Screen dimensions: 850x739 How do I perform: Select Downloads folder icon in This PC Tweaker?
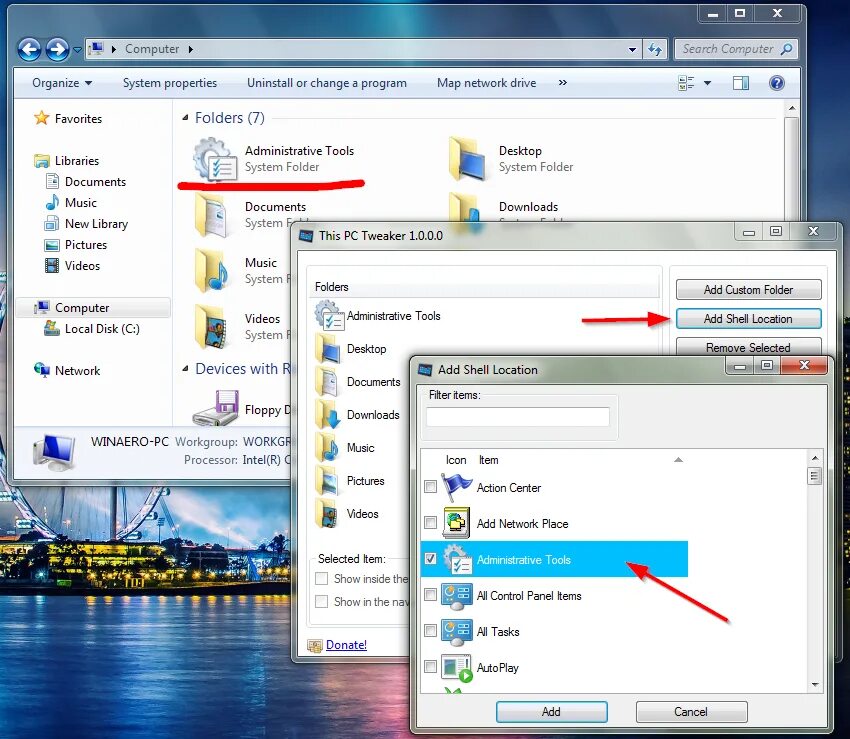[329, 415]
